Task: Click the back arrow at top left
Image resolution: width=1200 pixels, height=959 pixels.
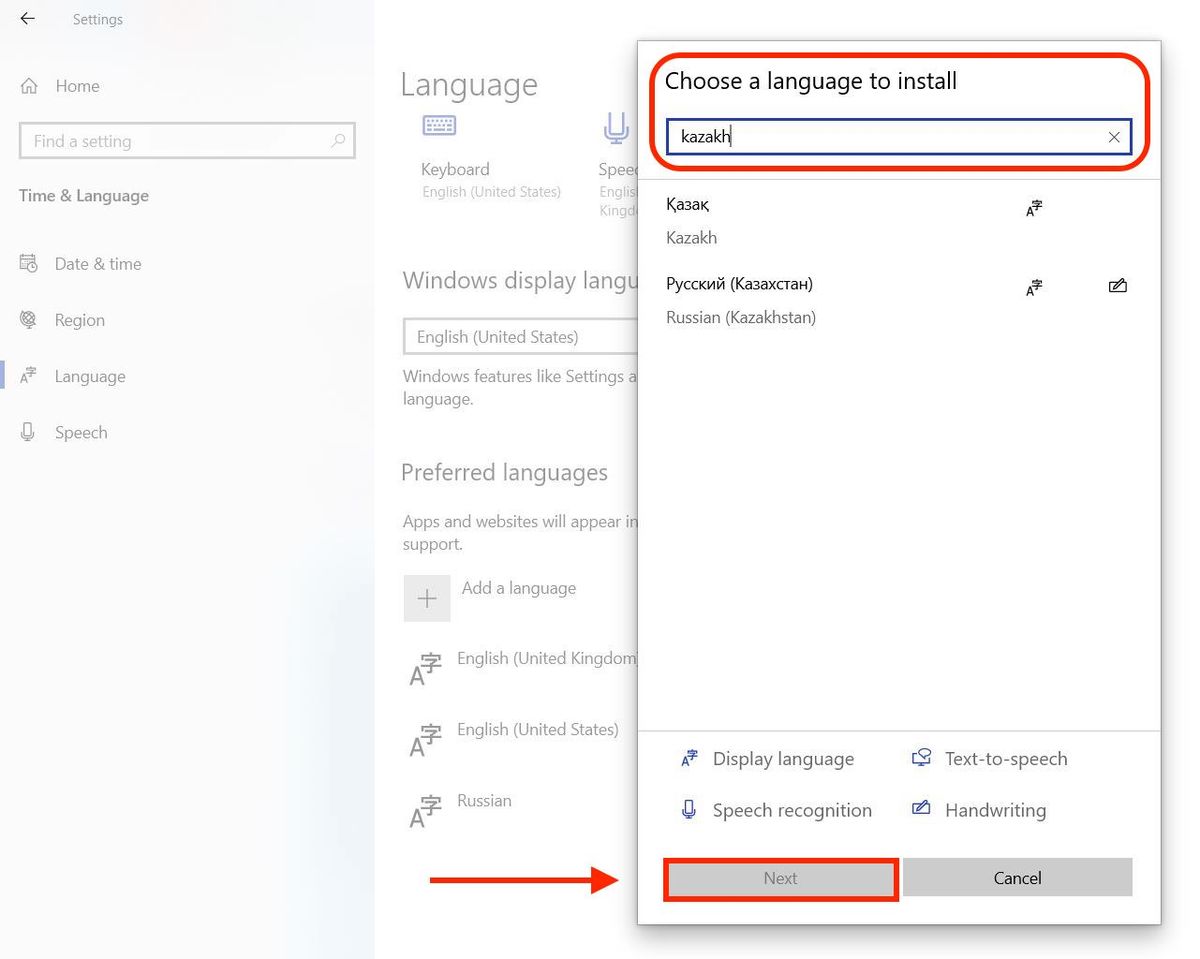Action: pos(27,18)
